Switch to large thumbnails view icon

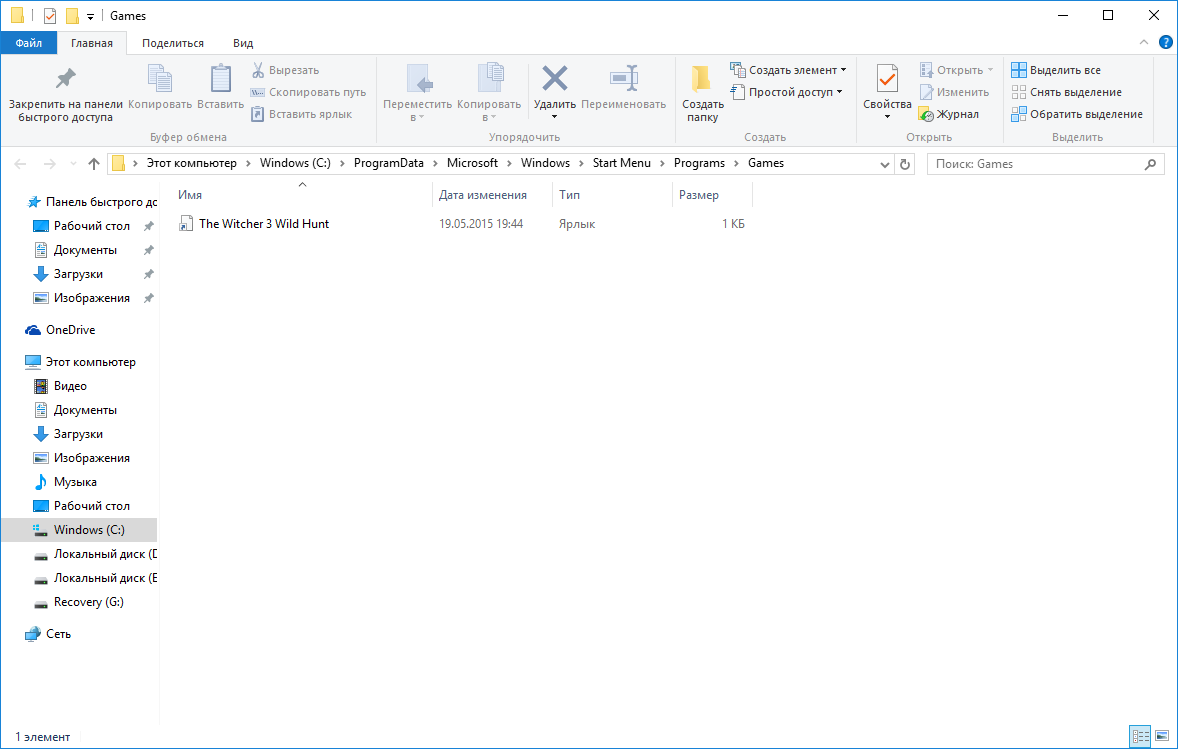[1161, 736]
